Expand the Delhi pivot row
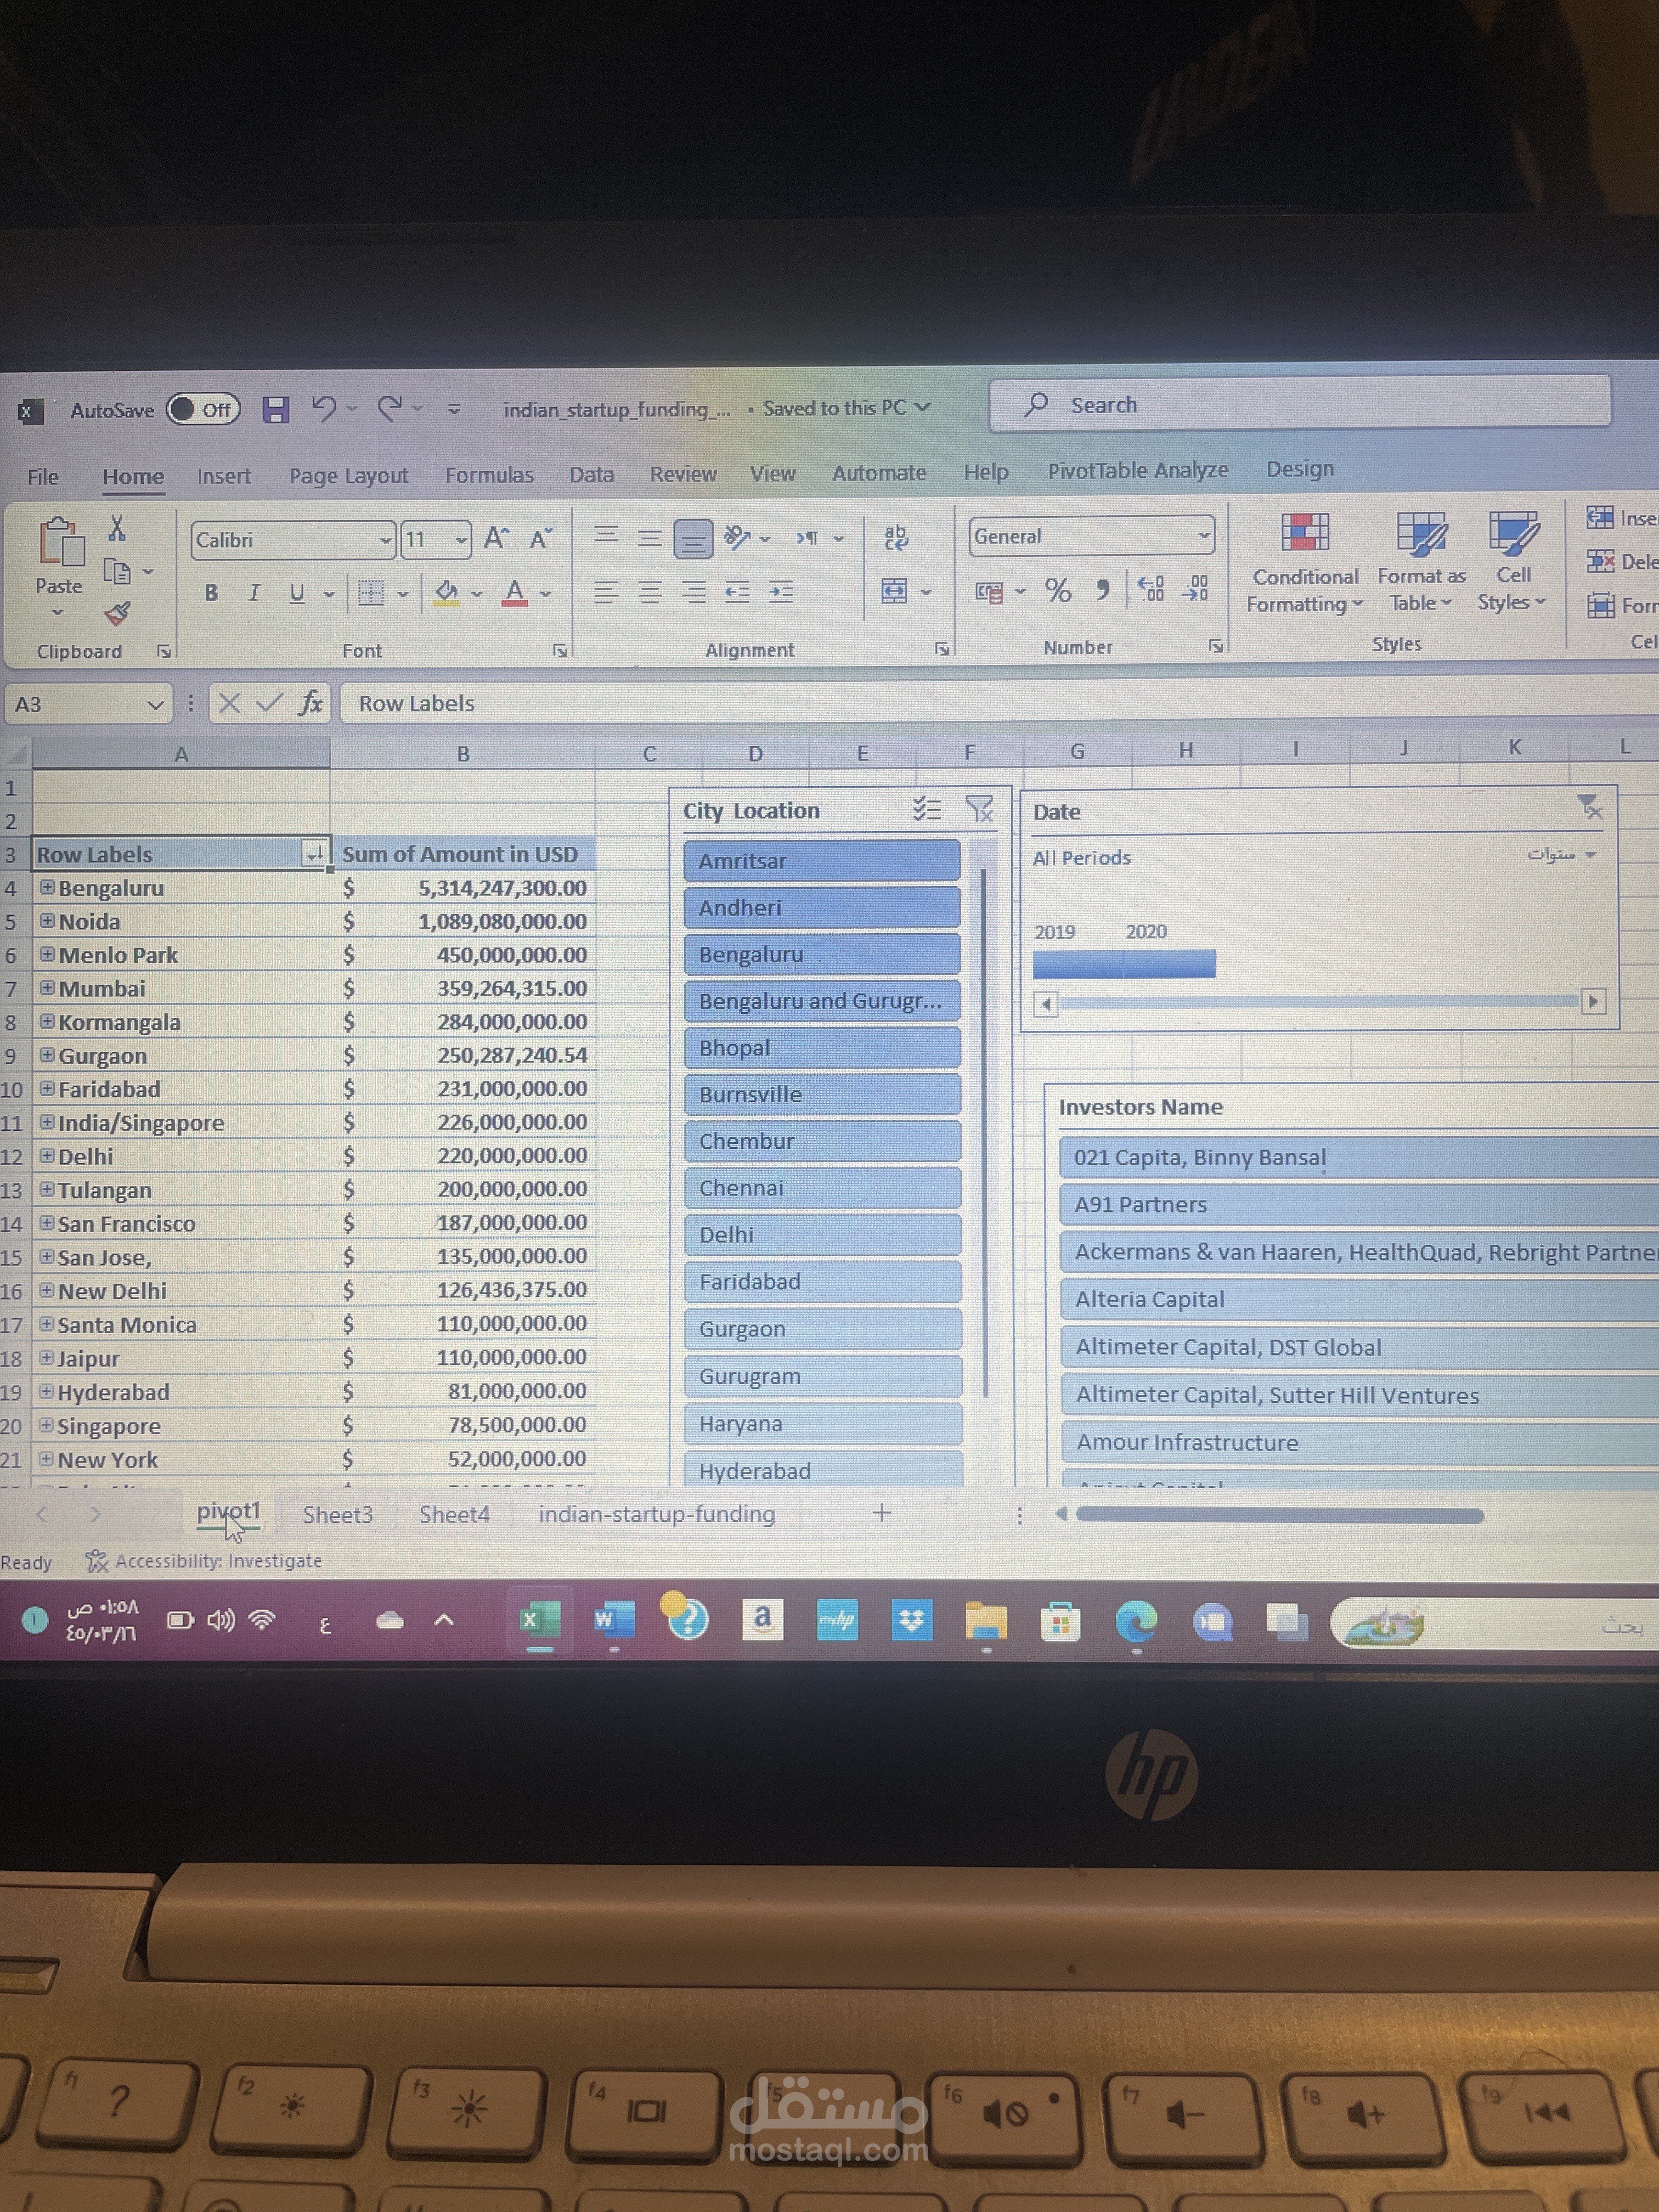This screenshot has height=2212, width=1659. [46, 1155]
